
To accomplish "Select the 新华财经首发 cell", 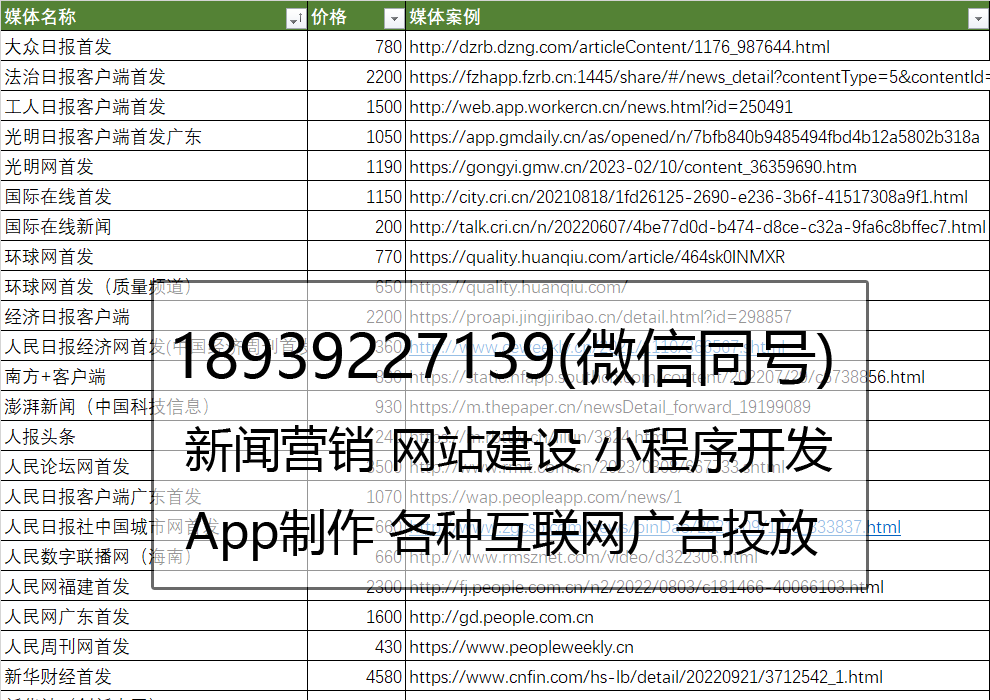I will click(154, 676).
